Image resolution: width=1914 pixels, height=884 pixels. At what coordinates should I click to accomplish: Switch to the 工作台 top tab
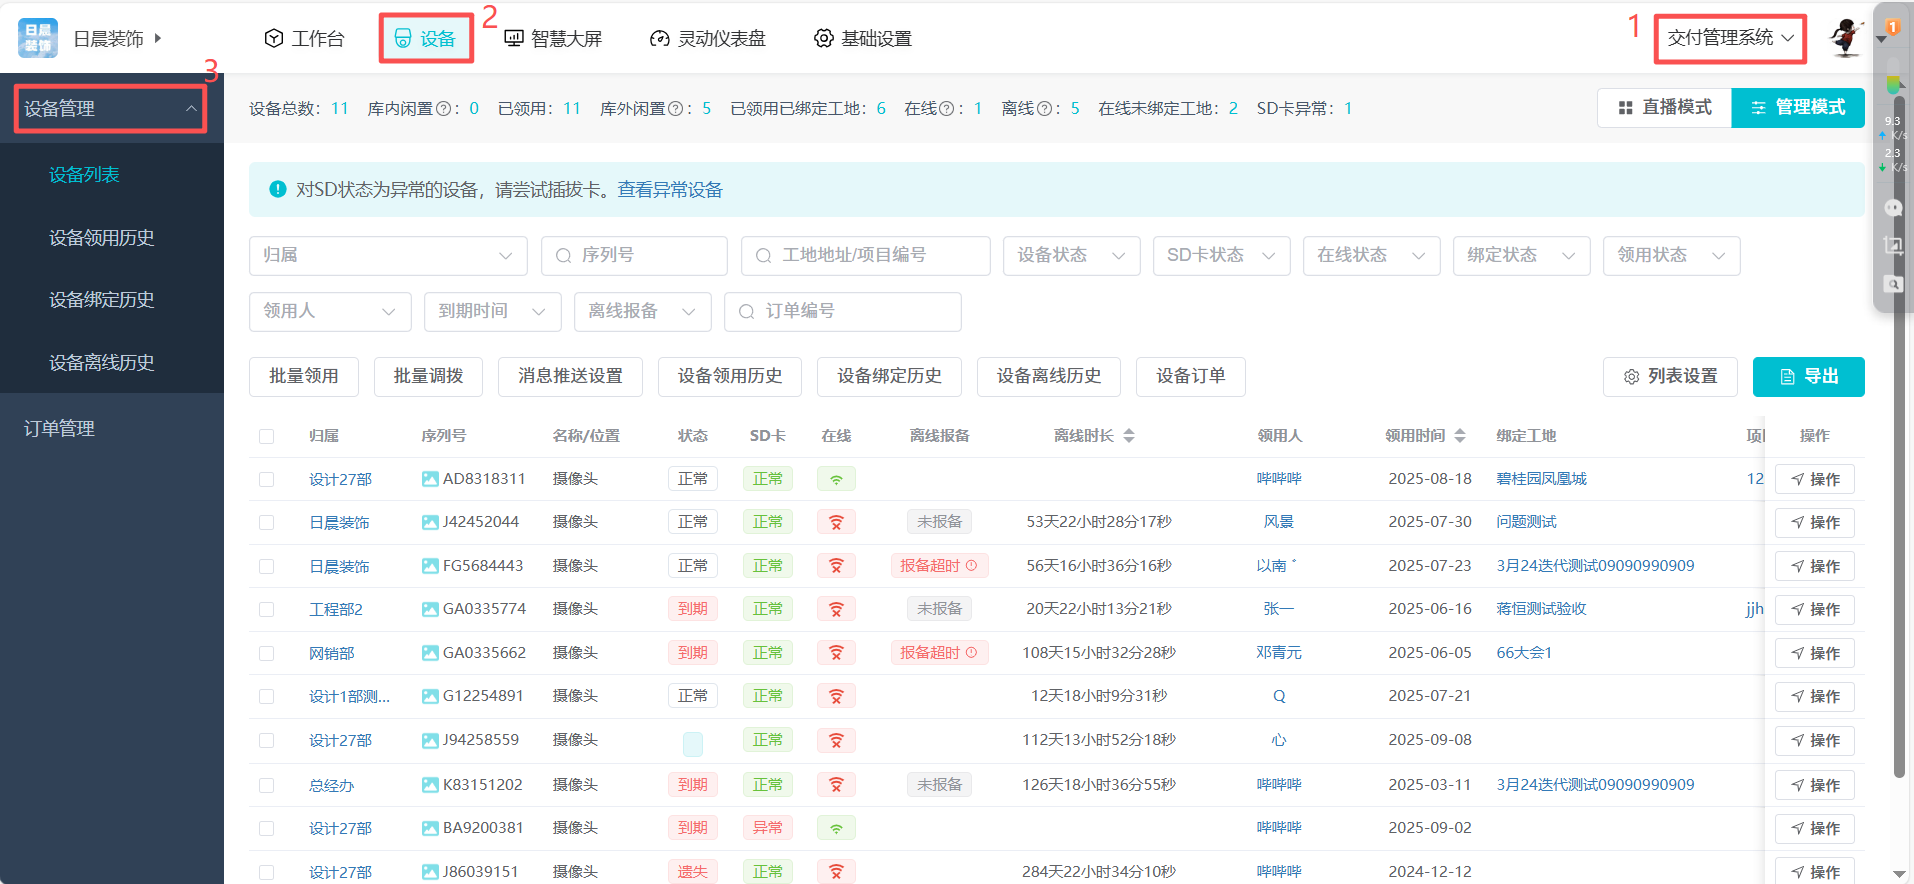(x=304, y=38)
